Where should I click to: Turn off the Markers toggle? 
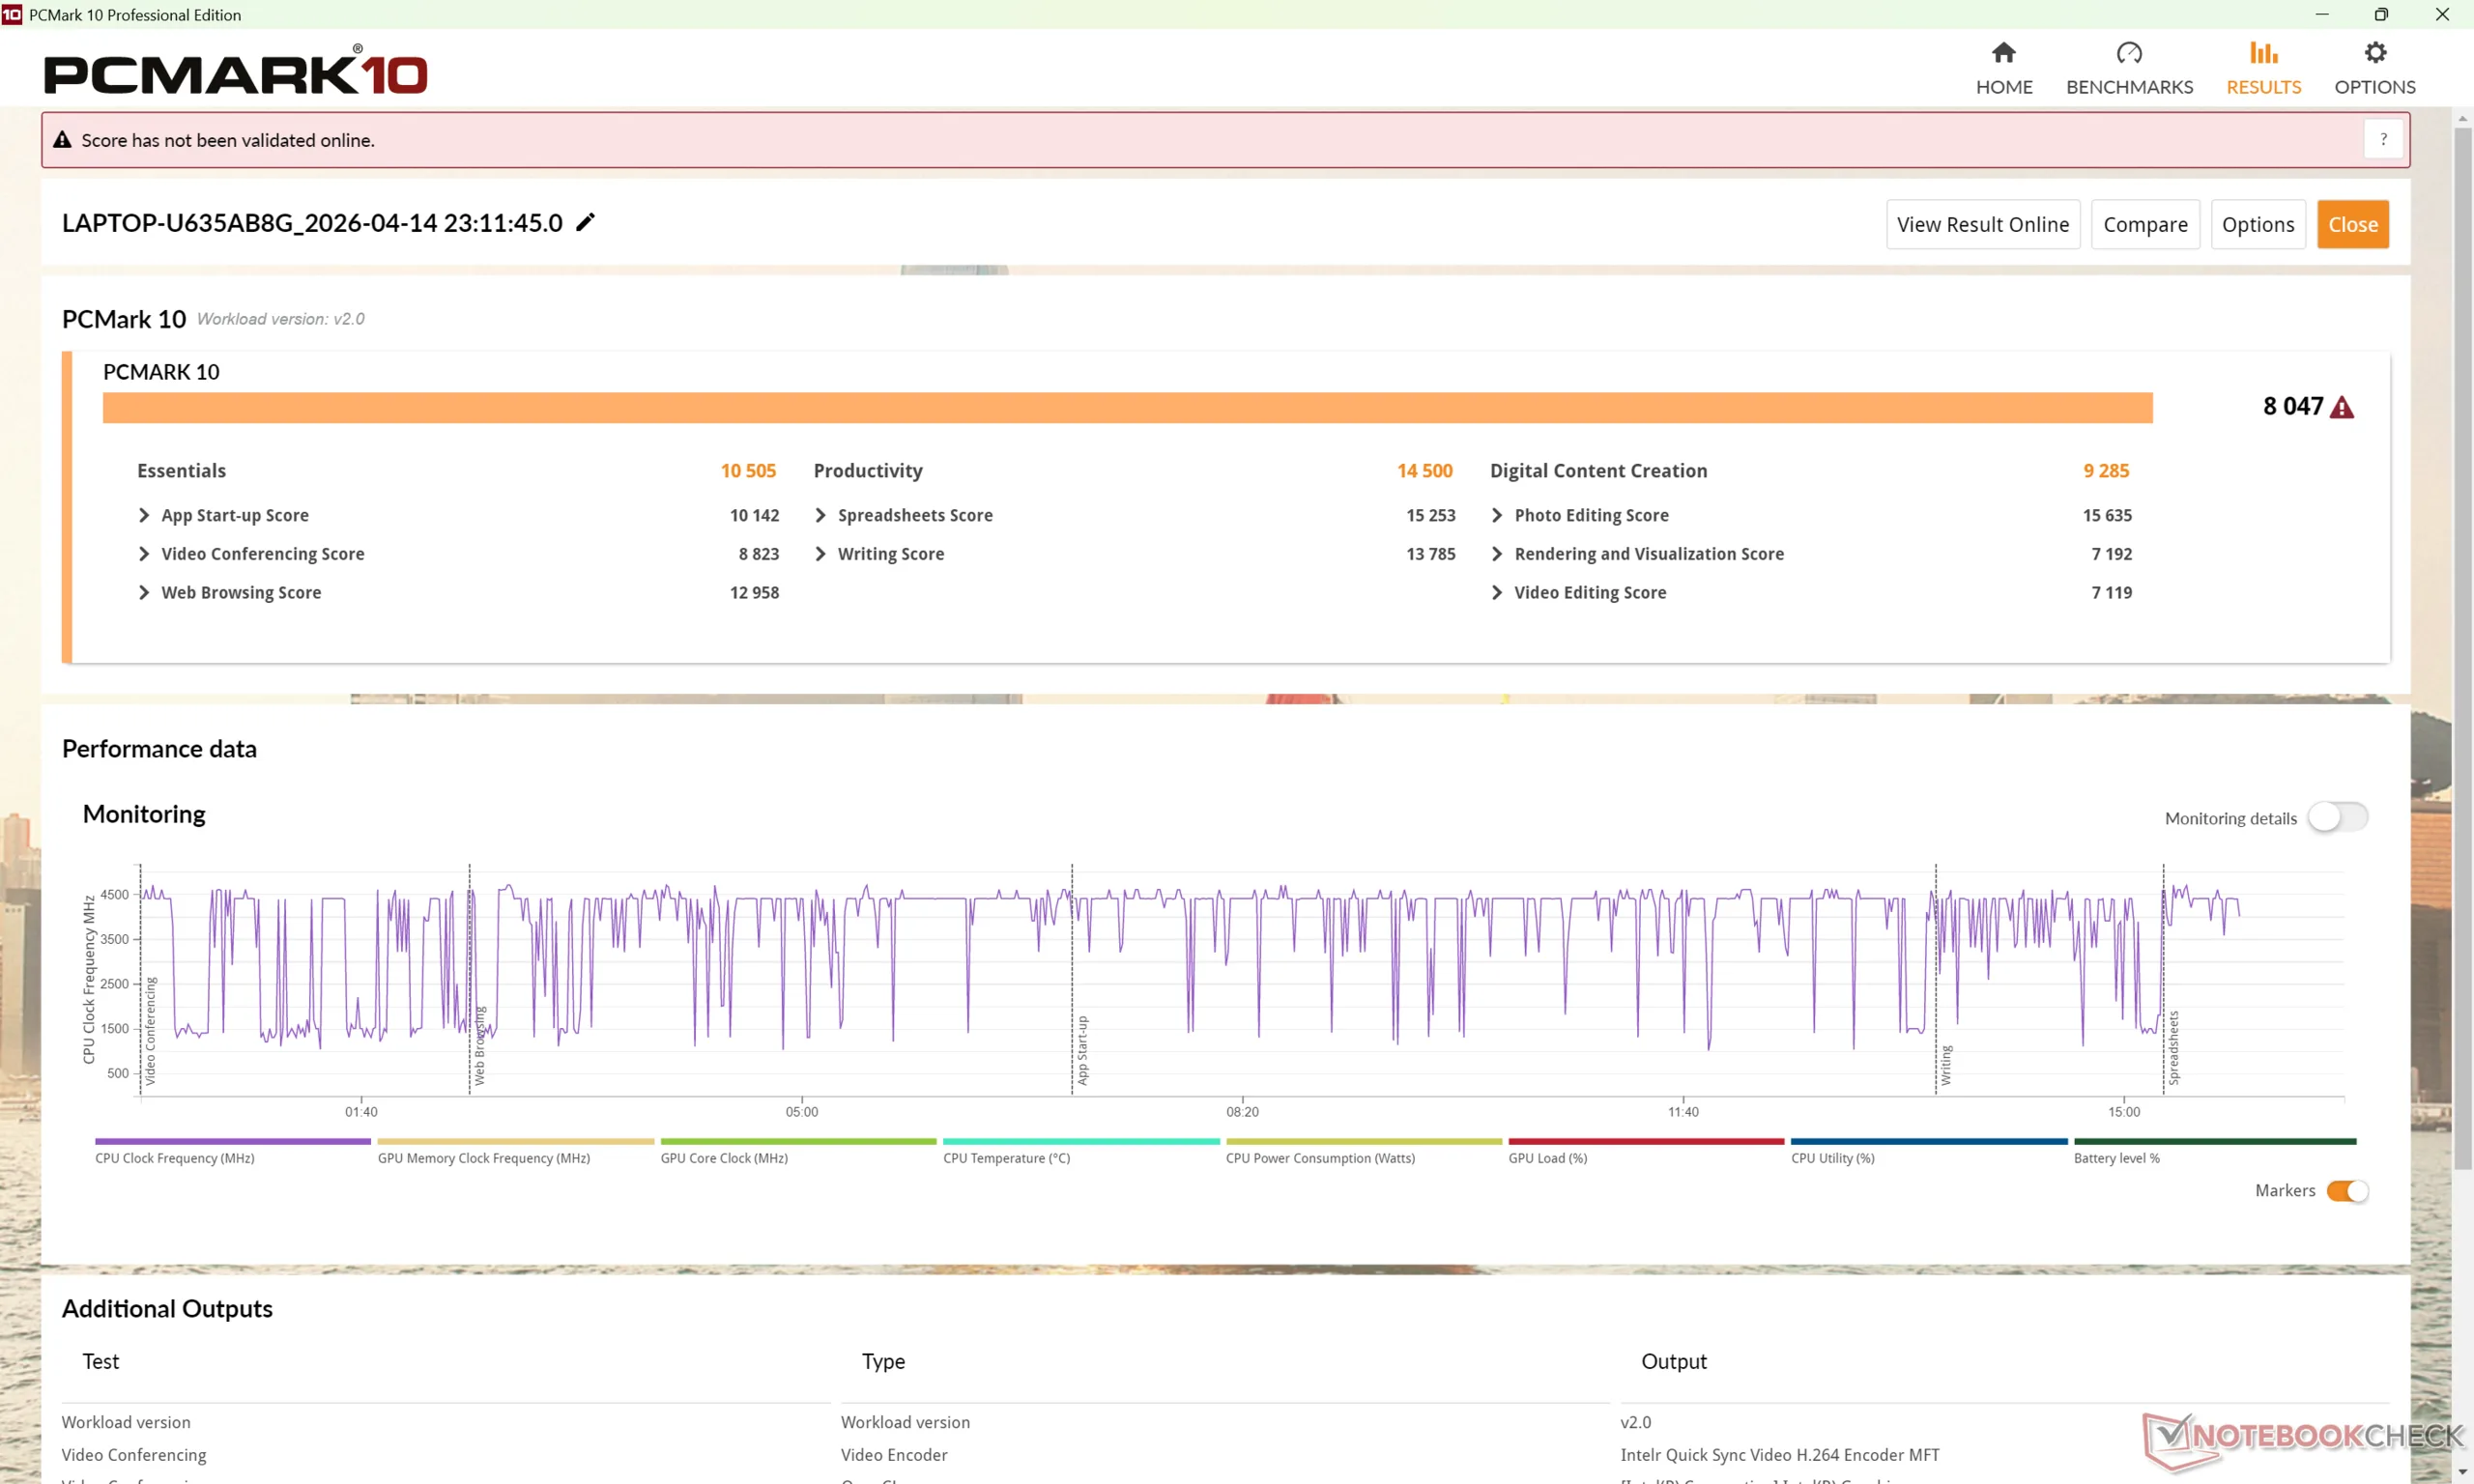pyautogui.click(x=2346, y=1190)
